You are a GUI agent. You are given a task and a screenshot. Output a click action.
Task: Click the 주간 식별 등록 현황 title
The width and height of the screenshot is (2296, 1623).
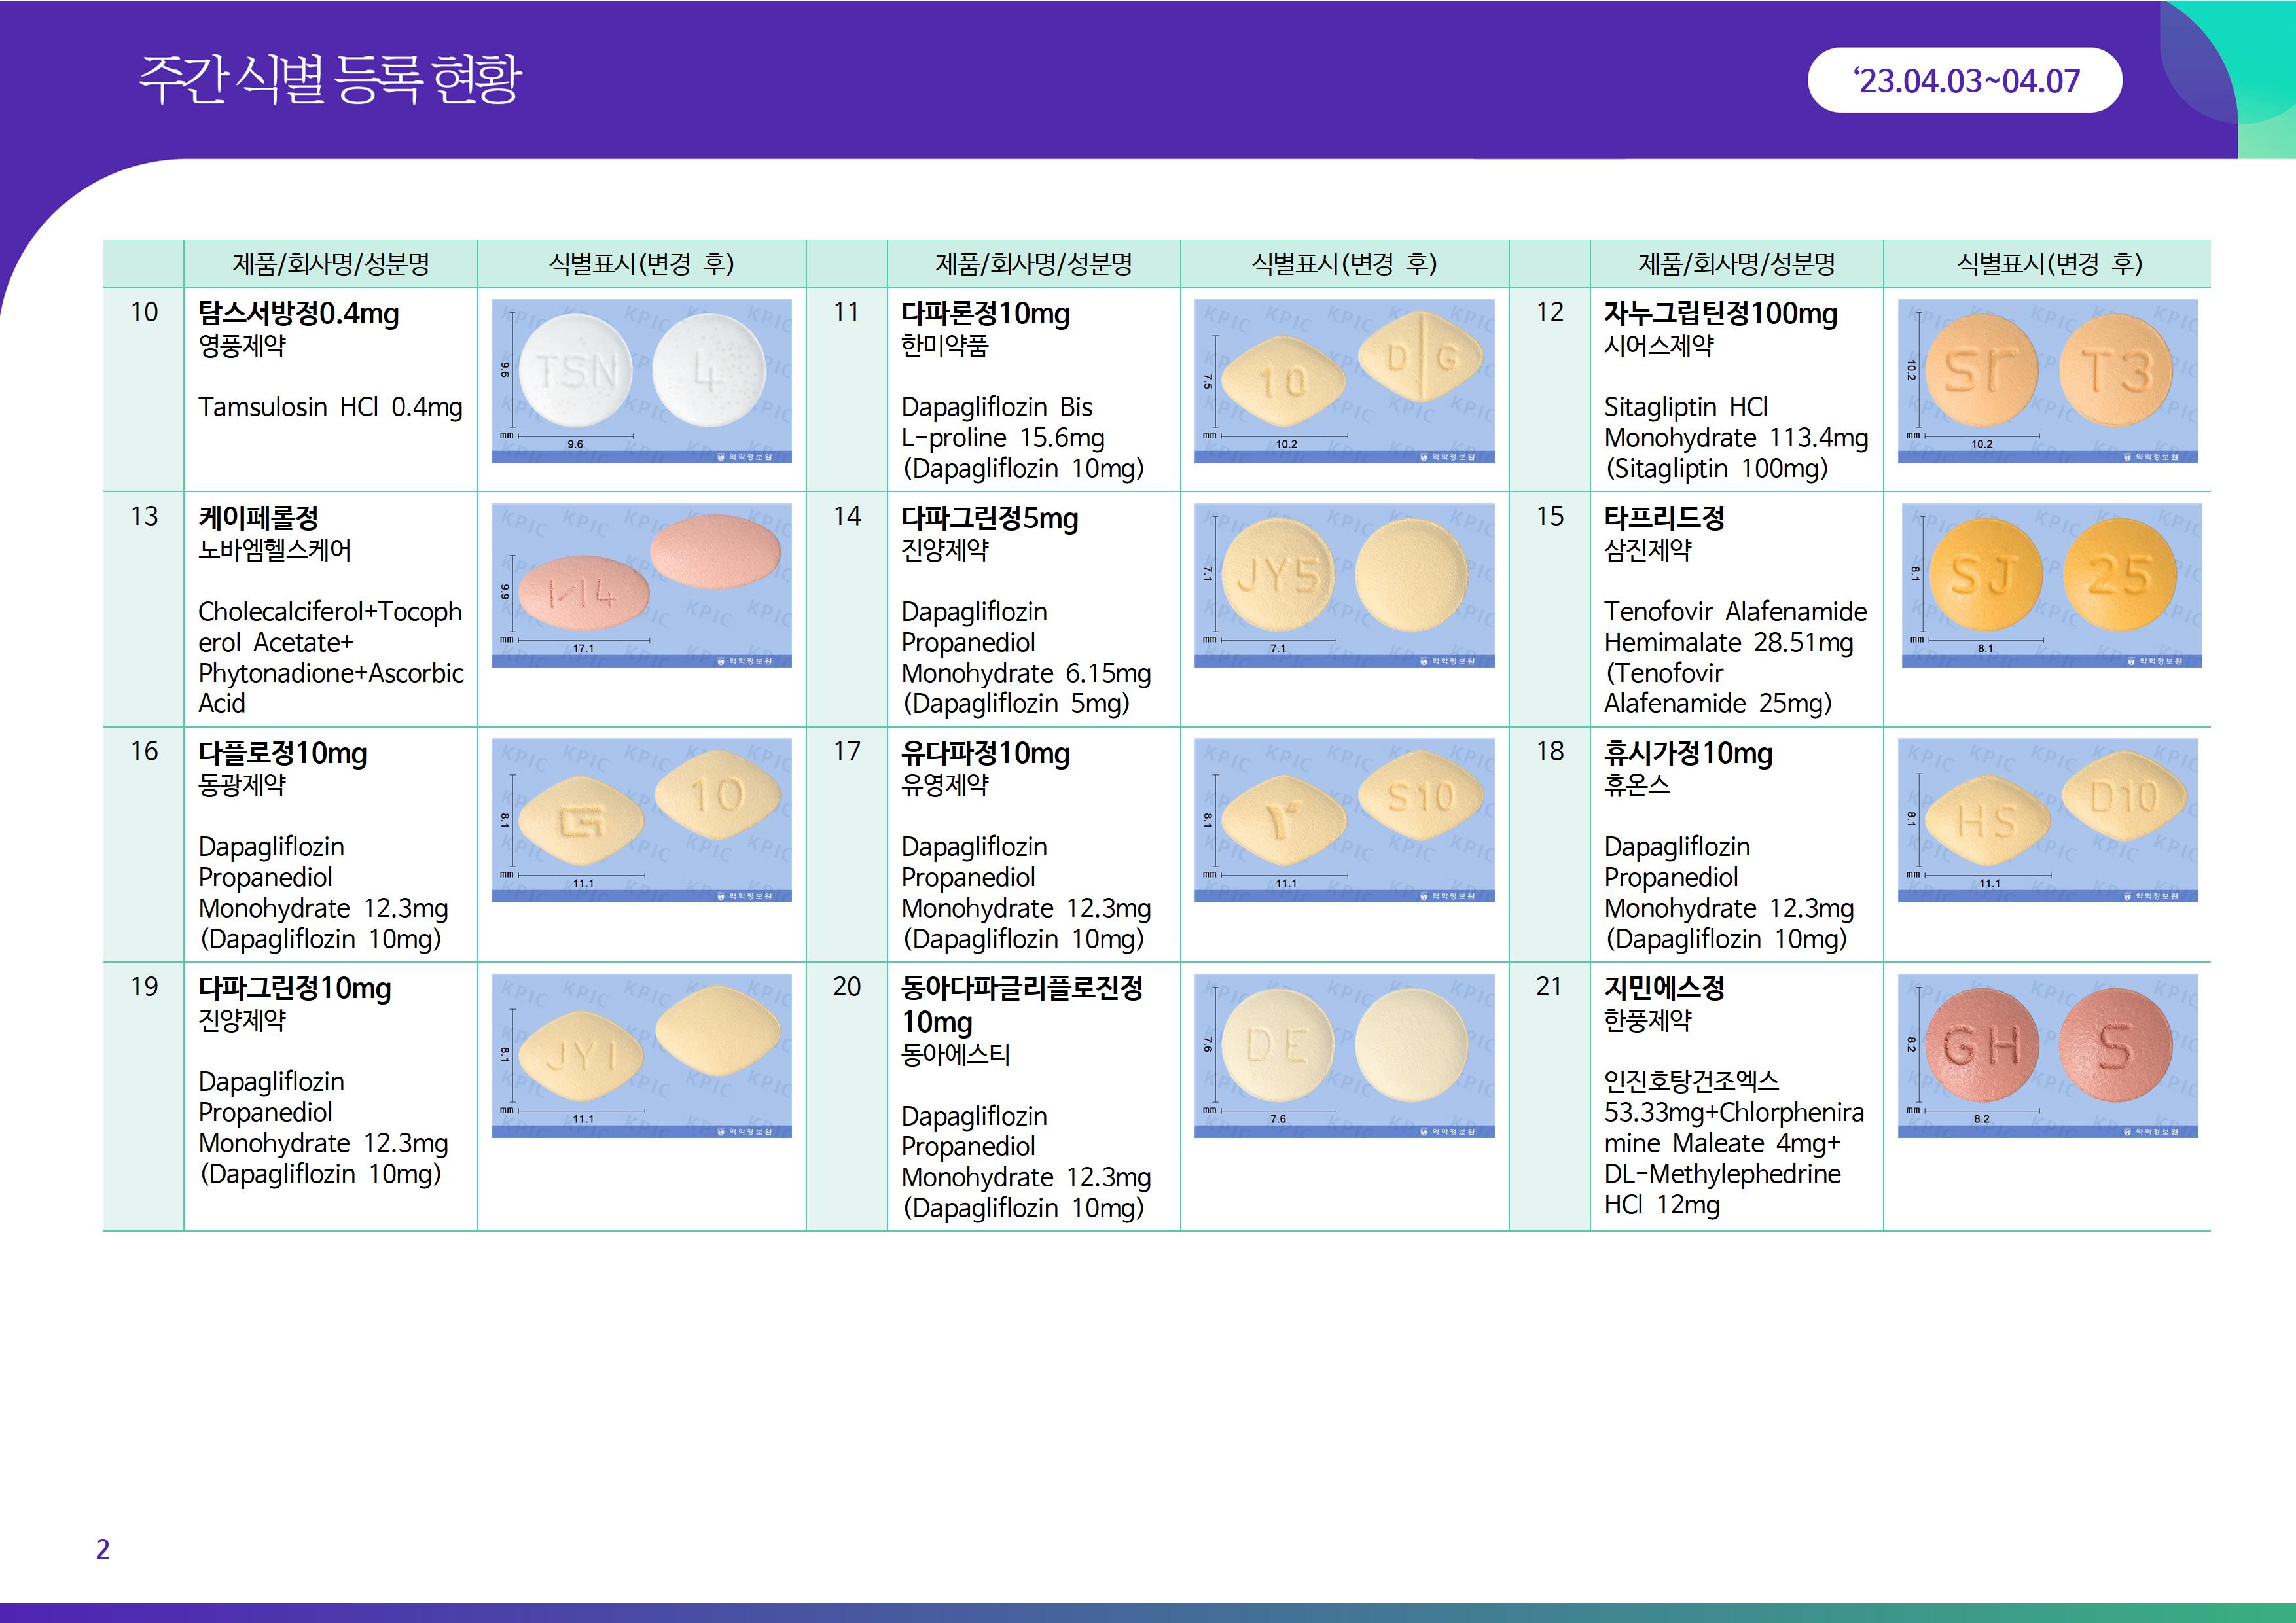(330, 79)
